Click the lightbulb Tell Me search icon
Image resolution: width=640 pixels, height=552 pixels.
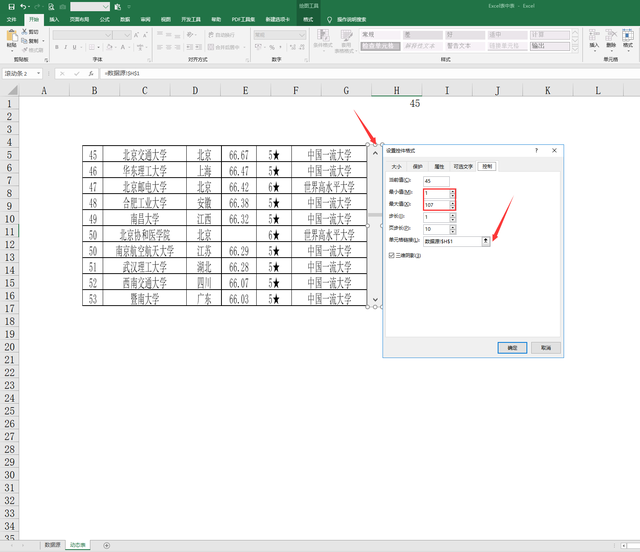329,20
